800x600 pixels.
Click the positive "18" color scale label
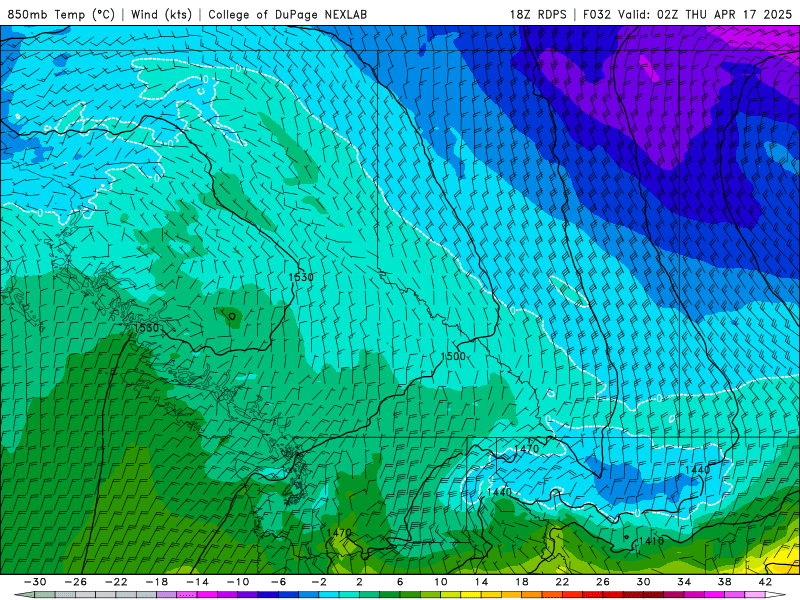pyautogui.click(x=521, y=582)
